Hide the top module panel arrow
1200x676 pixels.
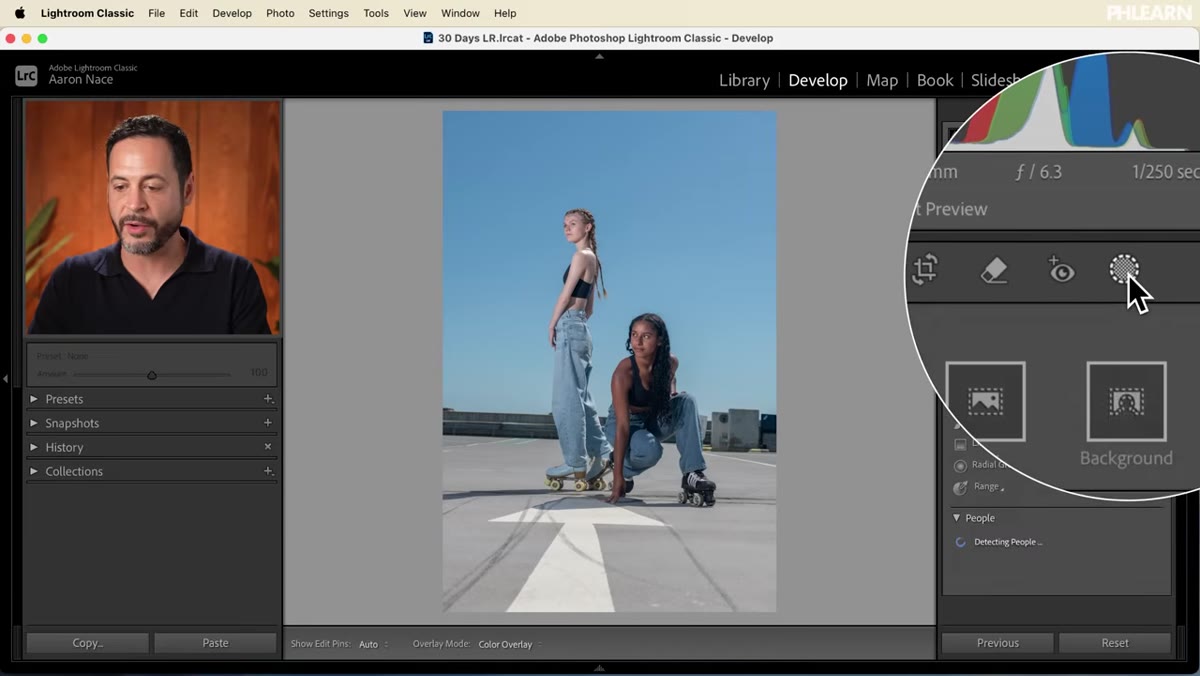599,56
